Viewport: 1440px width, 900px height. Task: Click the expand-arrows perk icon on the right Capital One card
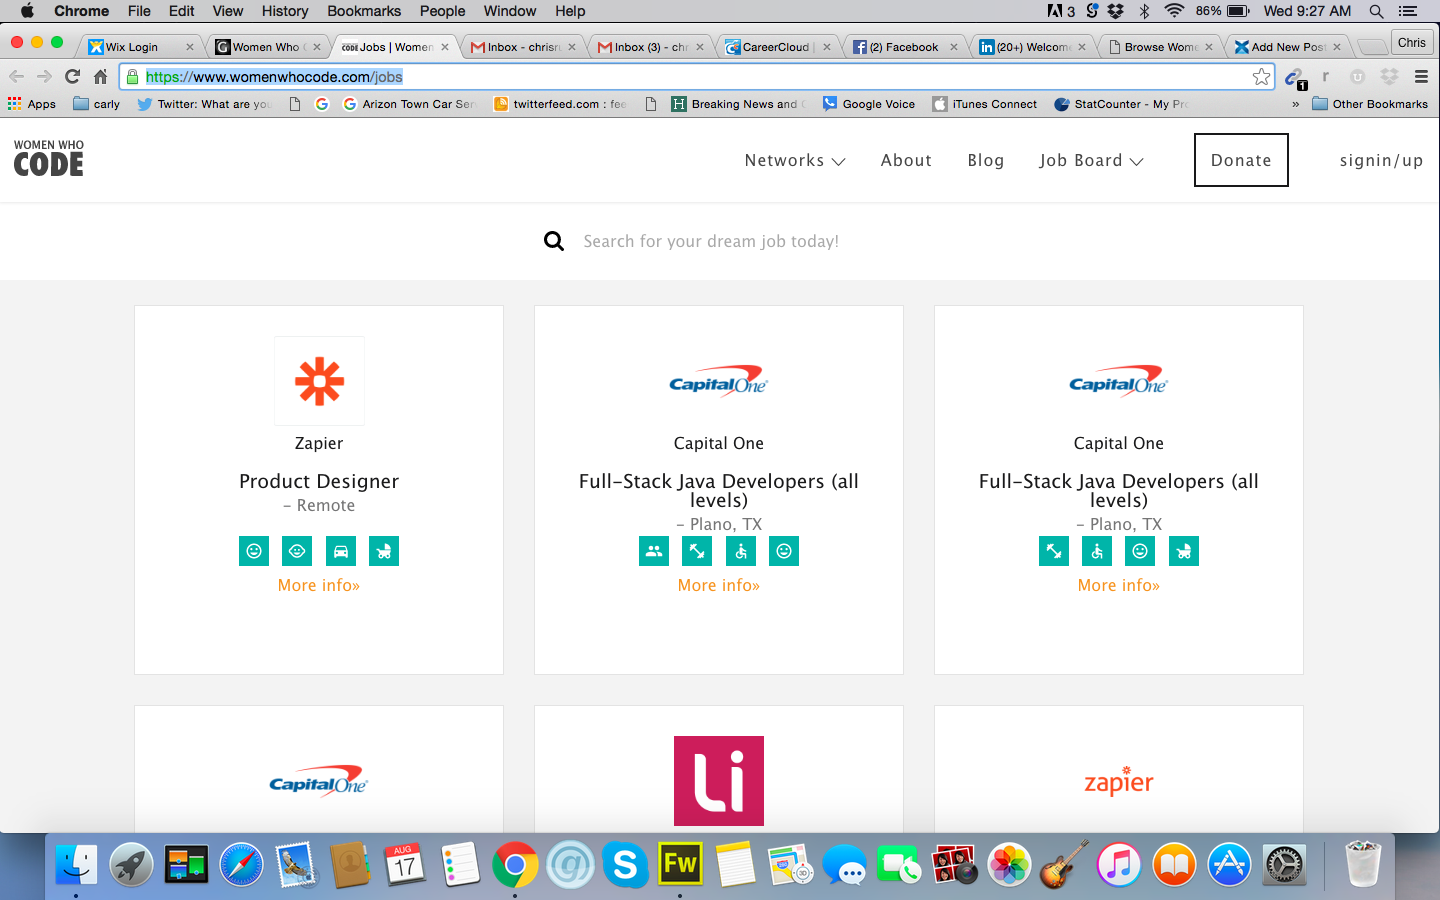point(1054,551)
